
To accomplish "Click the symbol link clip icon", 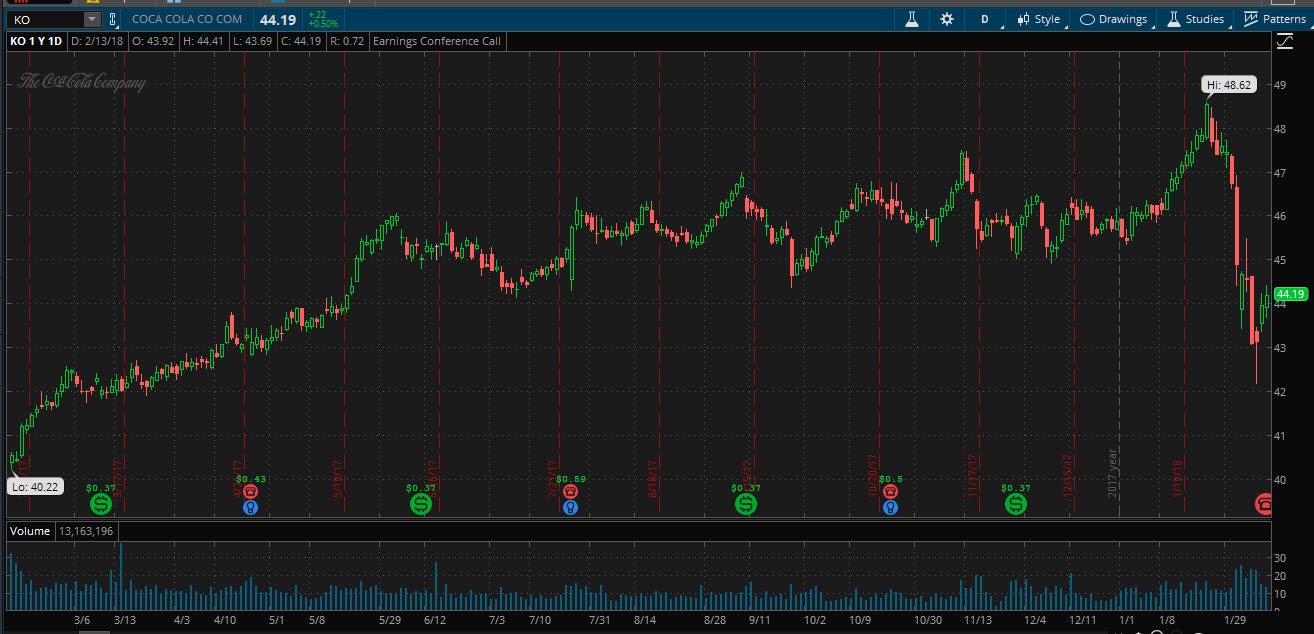I will (113, 19).
